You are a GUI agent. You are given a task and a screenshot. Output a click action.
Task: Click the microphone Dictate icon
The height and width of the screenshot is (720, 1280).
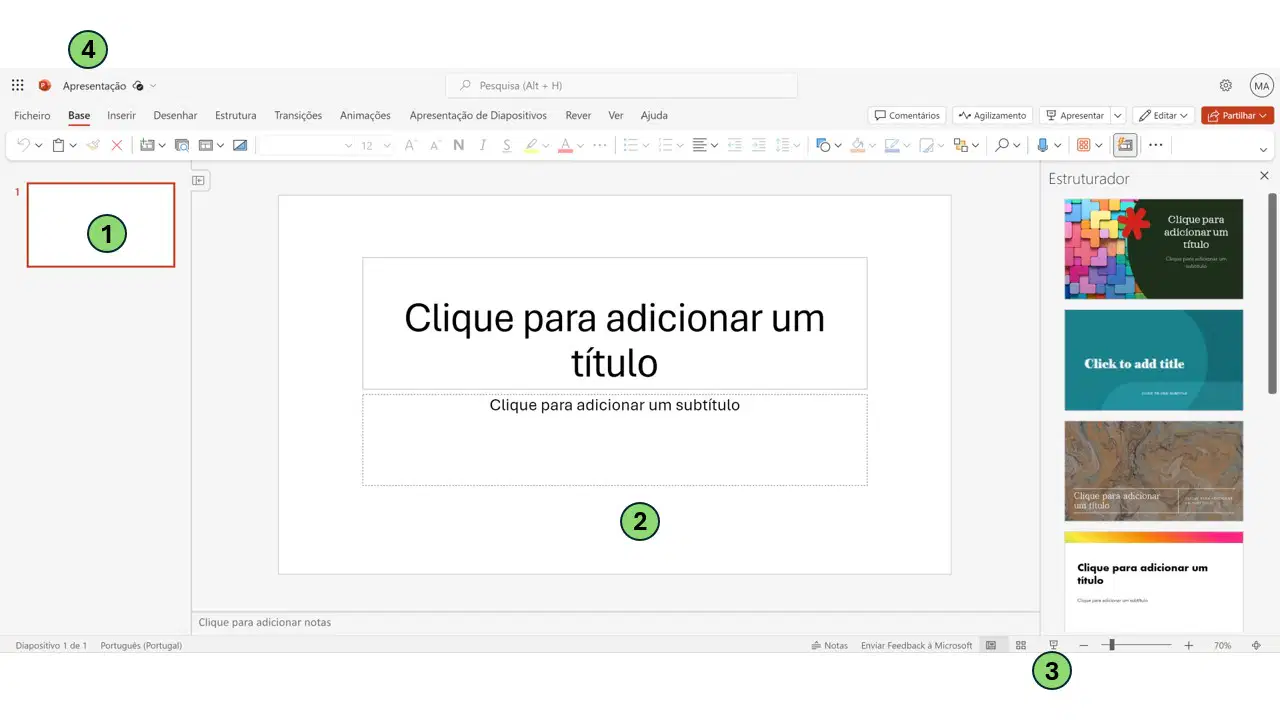tap(1042, 145)
